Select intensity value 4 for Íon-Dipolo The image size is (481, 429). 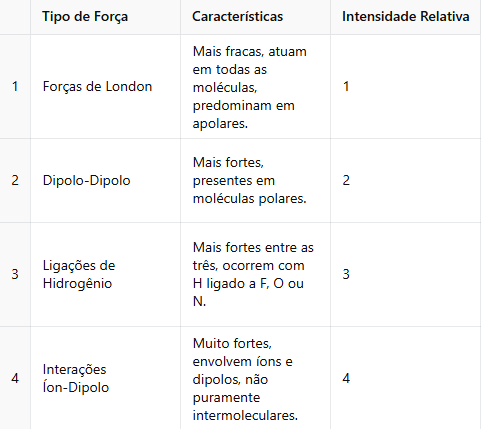406,378
